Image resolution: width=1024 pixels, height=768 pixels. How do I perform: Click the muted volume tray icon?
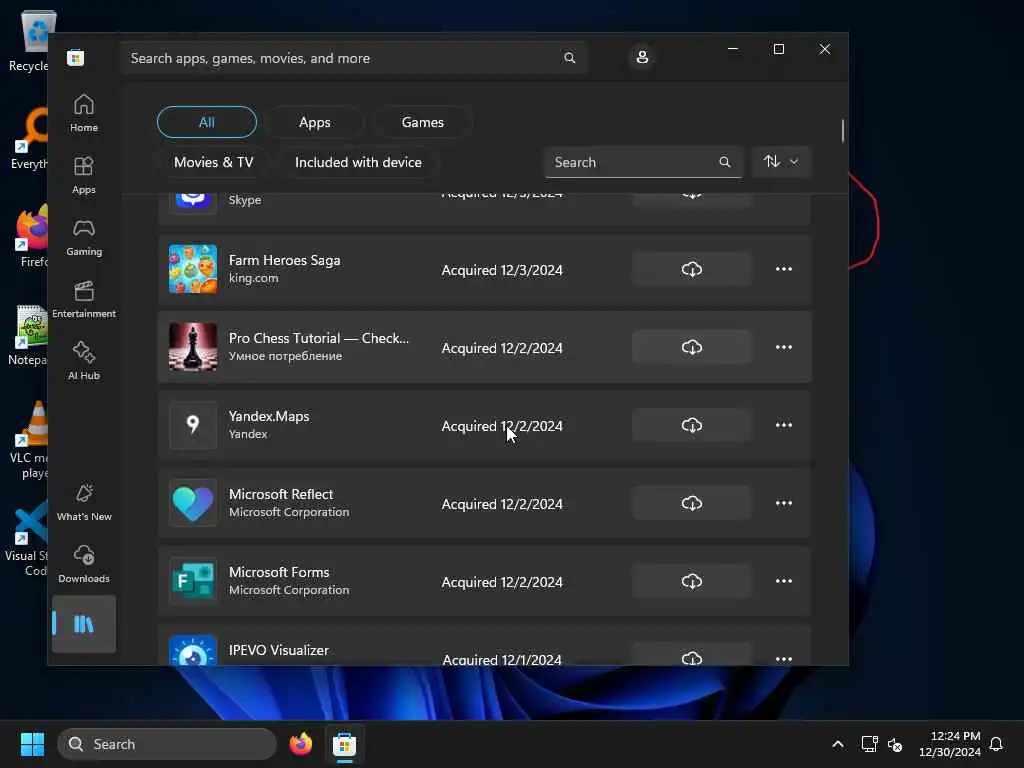pyautogui.click(x=895, y=744)
